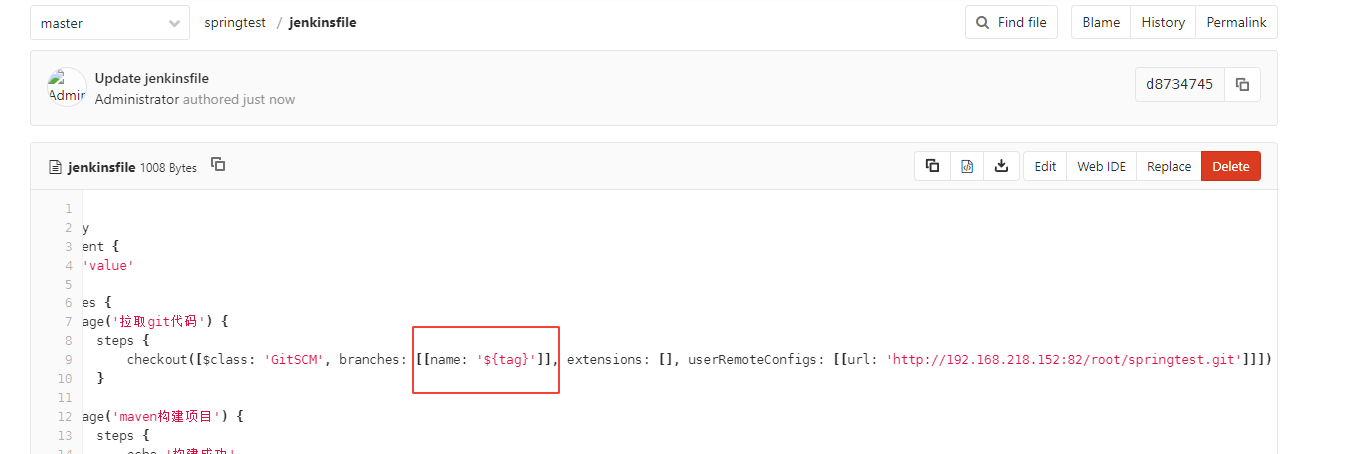The width and height of the screenshot is (1355, 454).
Task: Click the chevron arrow in branch selector
Action: point(175,23)
